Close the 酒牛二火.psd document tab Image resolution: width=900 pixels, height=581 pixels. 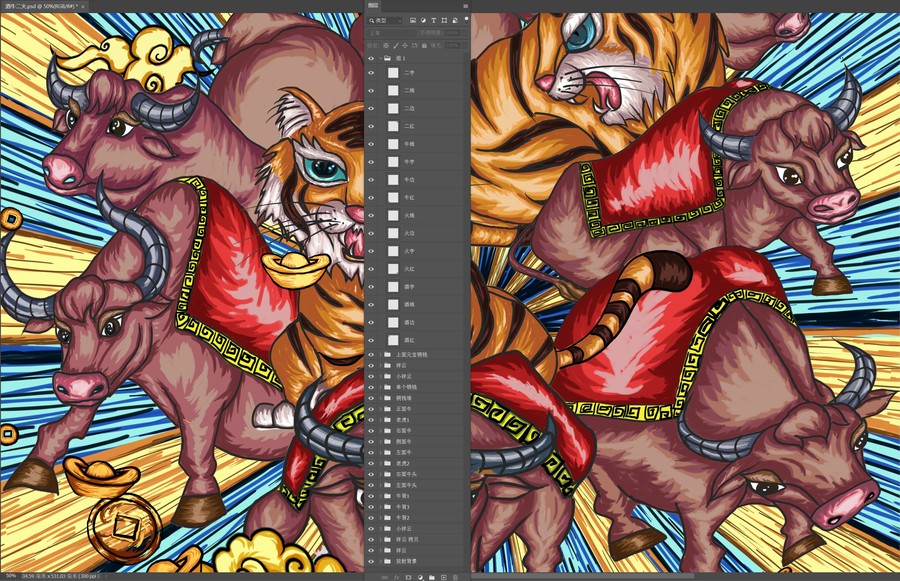pyautogui.click(x=83, y=6)
